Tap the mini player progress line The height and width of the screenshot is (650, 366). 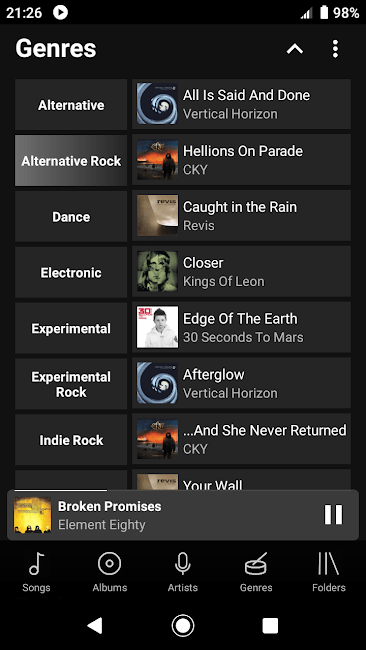point(61,490)
